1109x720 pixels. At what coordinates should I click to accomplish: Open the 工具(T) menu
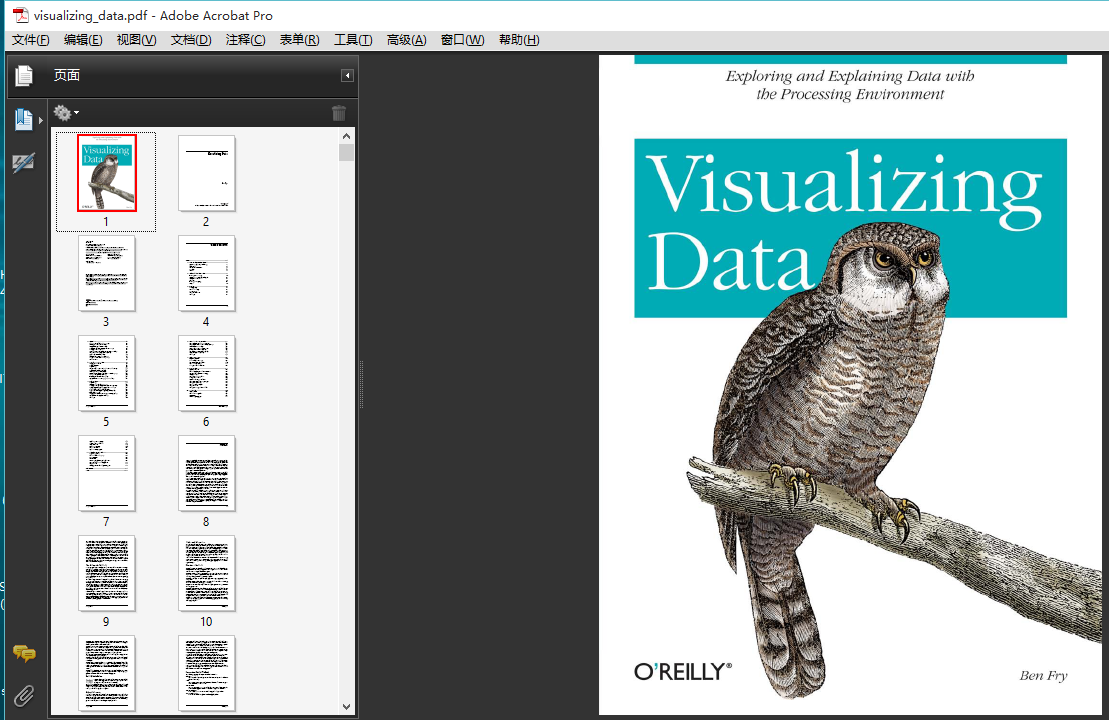tap(353, 40)
